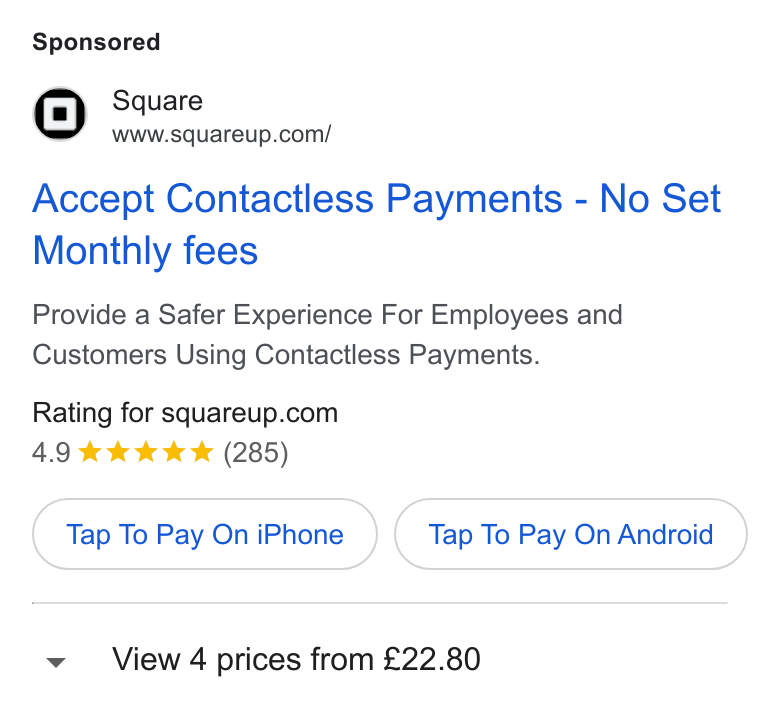Expand 'View 4 prices from £22.80'
This screenshot has height=720, width=760.
[296, 659]
